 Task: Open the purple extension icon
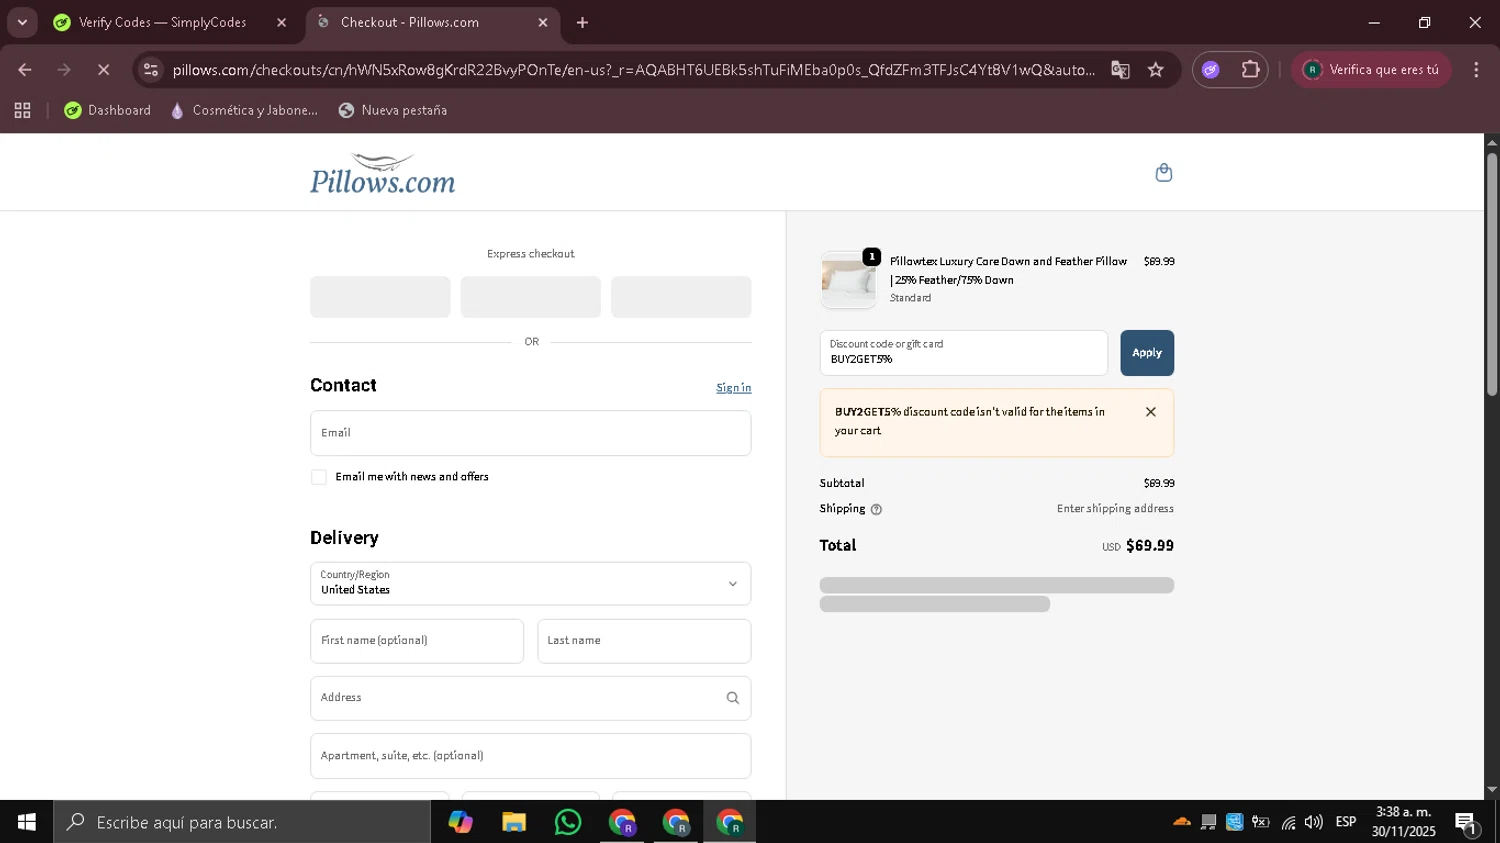click(1211, 70)
